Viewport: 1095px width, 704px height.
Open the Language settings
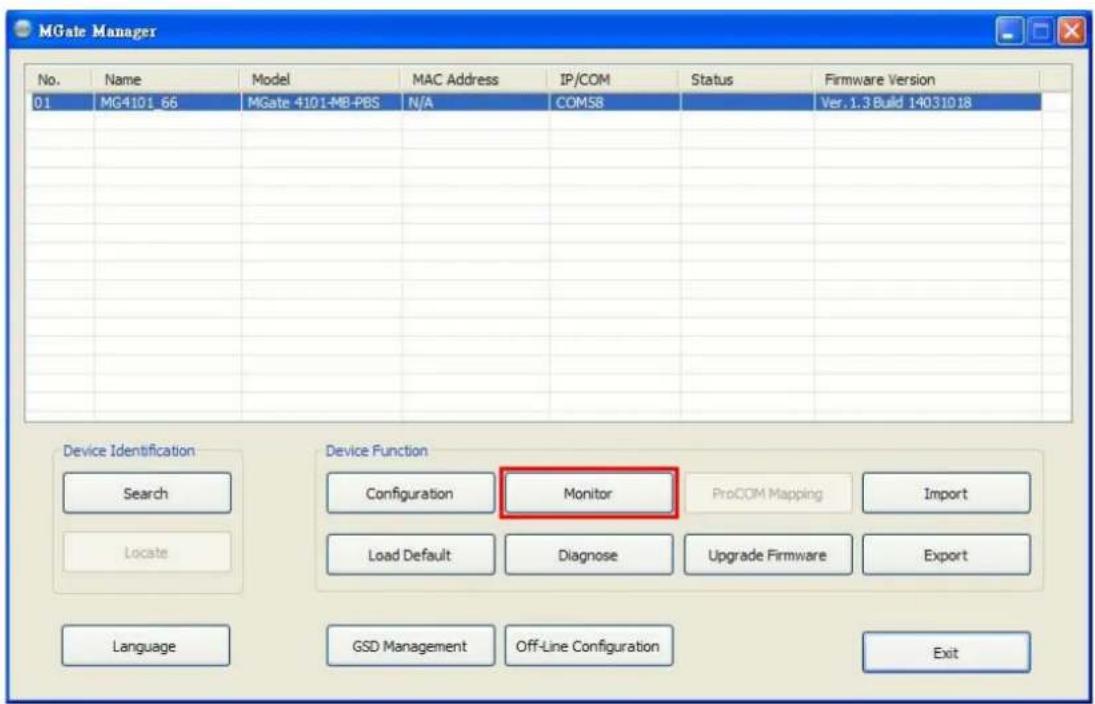(x=145, y=645)
